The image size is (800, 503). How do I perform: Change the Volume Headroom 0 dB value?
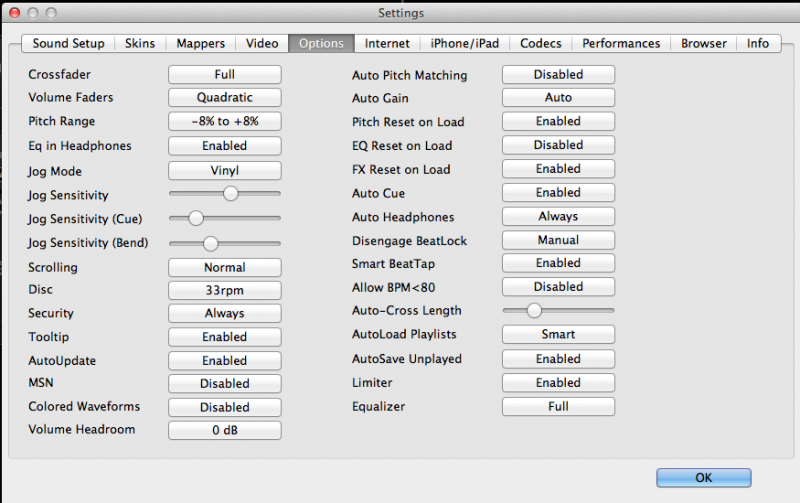(224, 430)
